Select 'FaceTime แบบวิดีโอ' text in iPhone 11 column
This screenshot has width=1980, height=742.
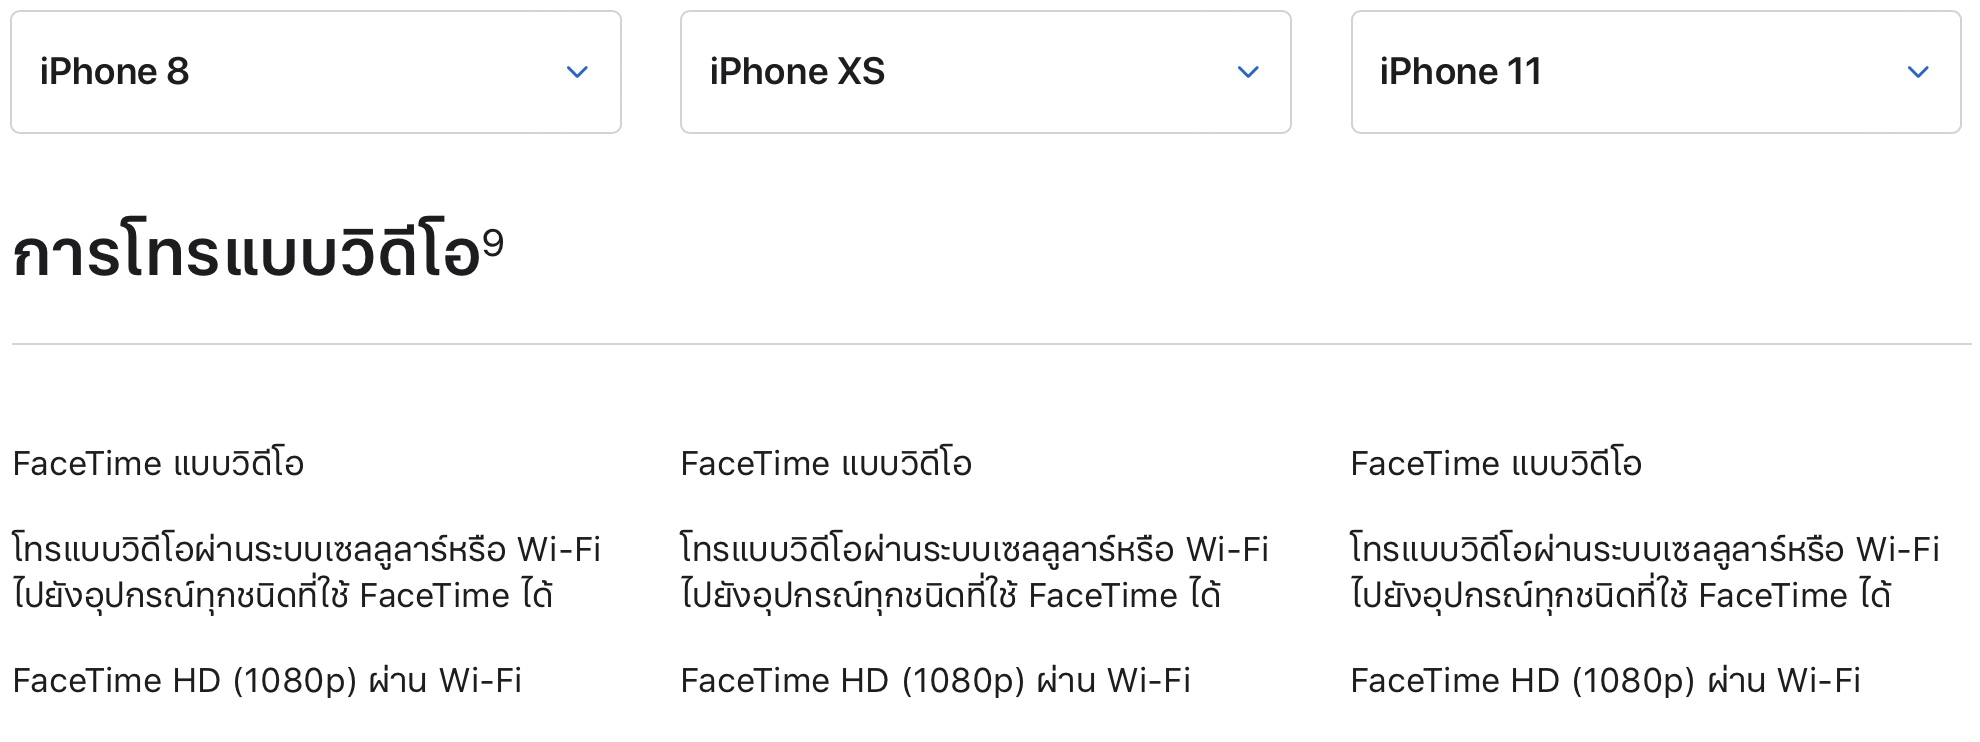tap(1496, 464)
